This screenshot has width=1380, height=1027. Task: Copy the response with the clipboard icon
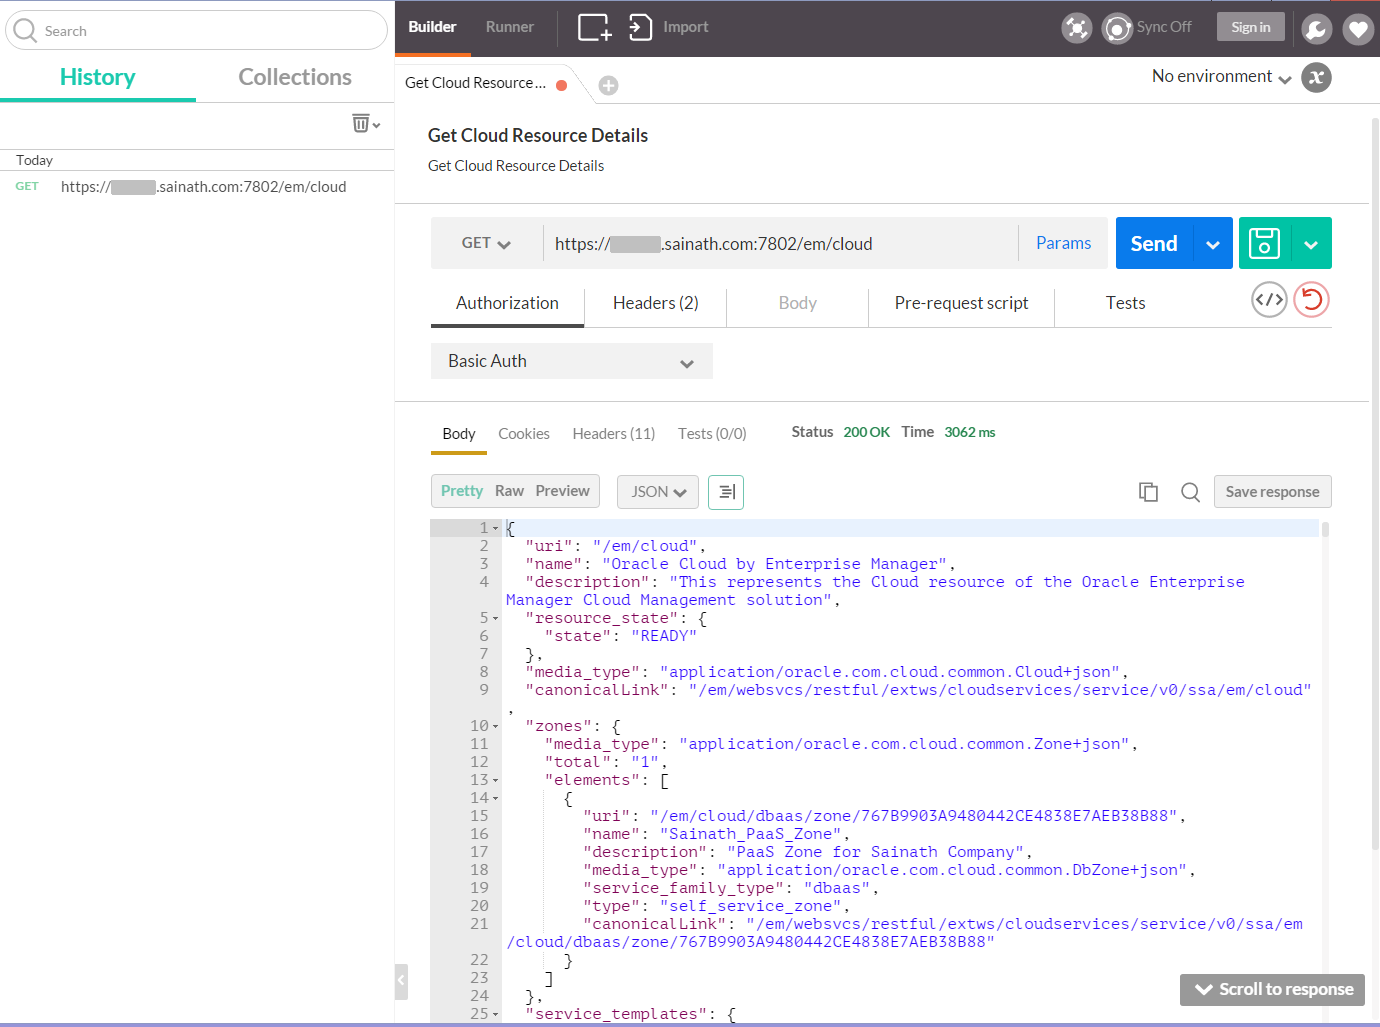[x=1148, y=492]
